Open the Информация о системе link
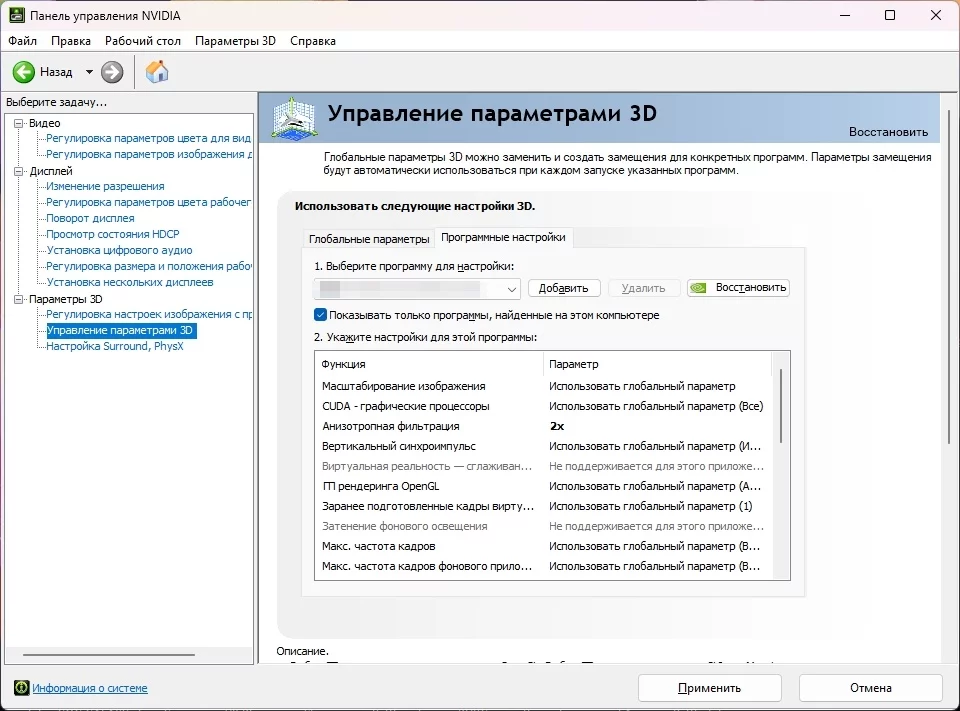This screenshot has height=711, width=960. pyautogui.click(x=90, y=688)
